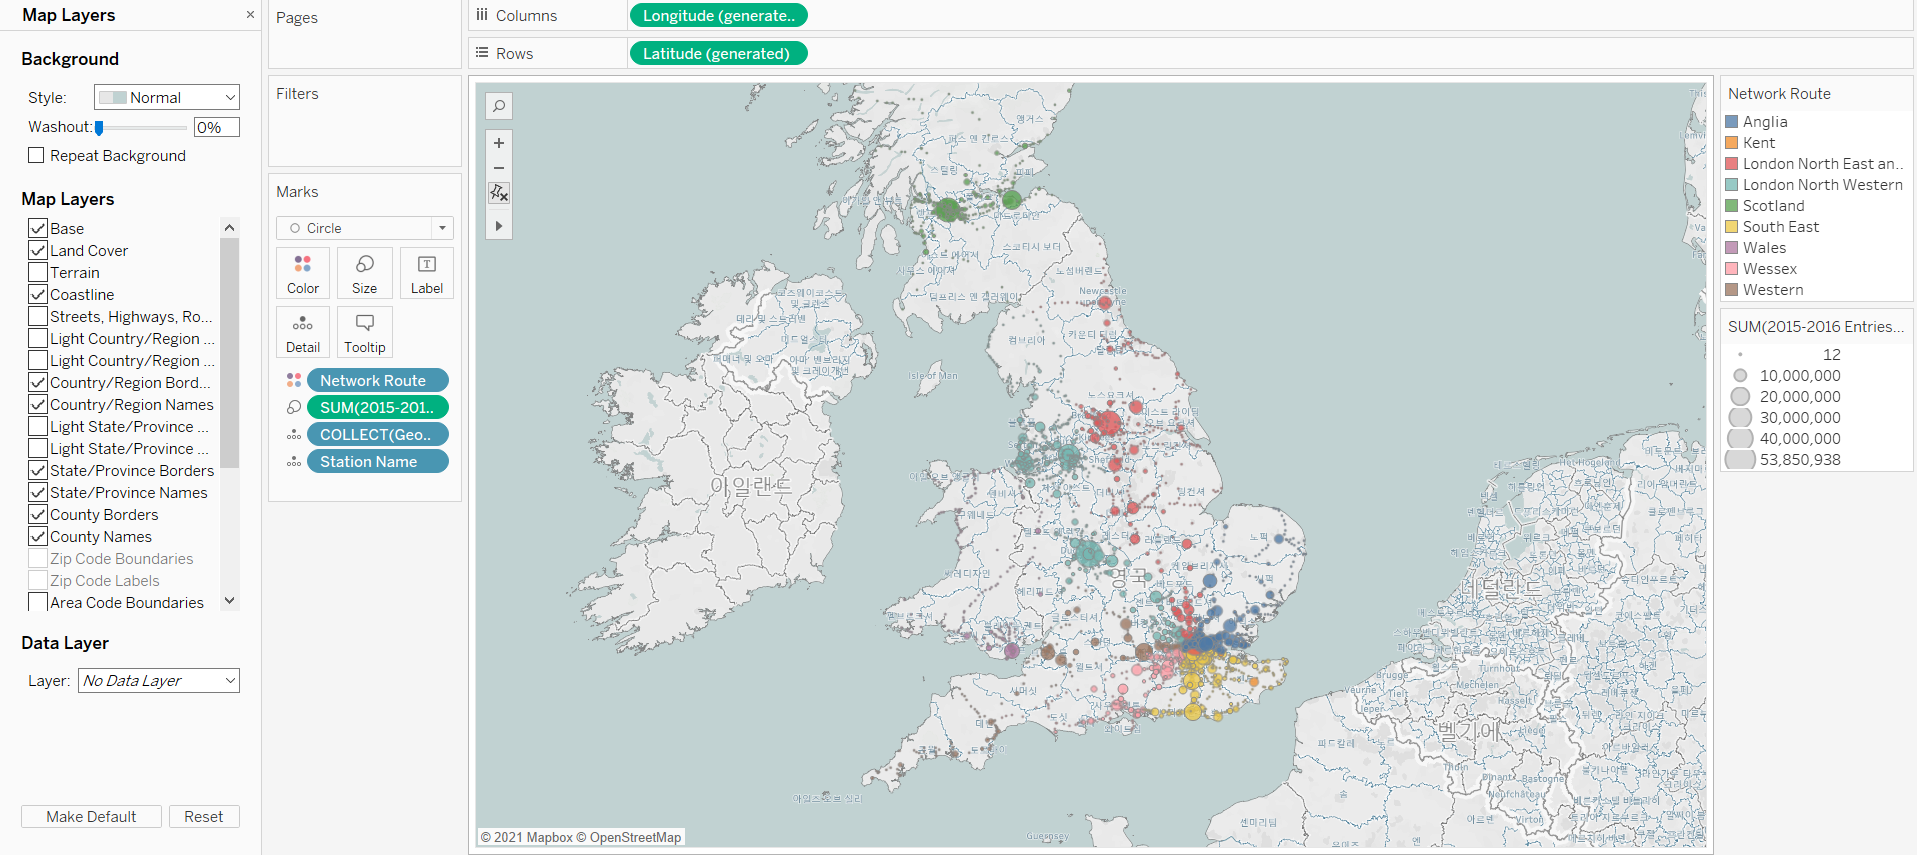Screen dimensions: 1917x855
Task: Click the Mapbox OpenStreetMap attribution
Action: tap(580, 837)
